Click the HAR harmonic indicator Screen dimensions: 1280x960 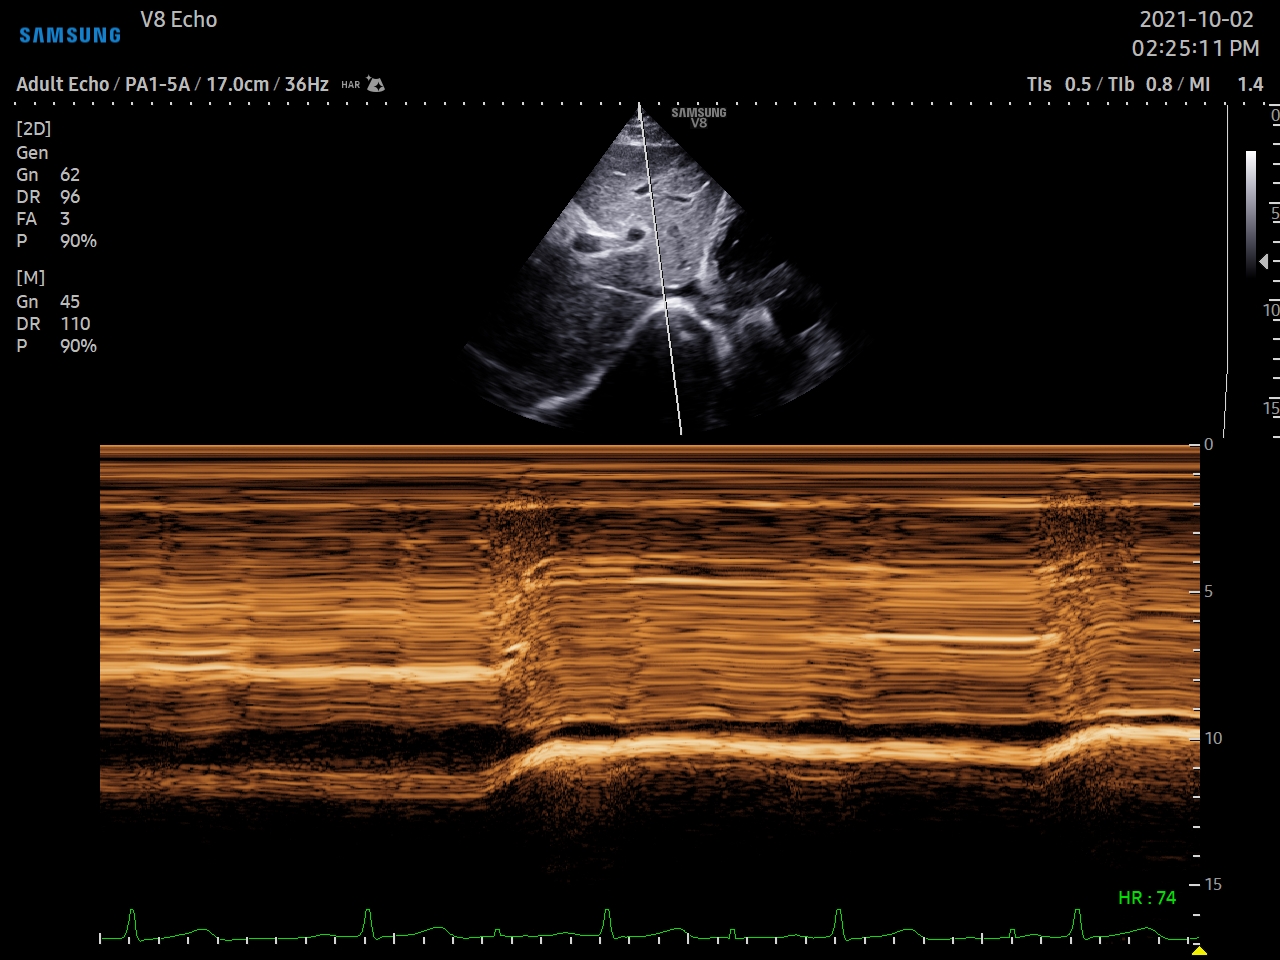point(350,85)
